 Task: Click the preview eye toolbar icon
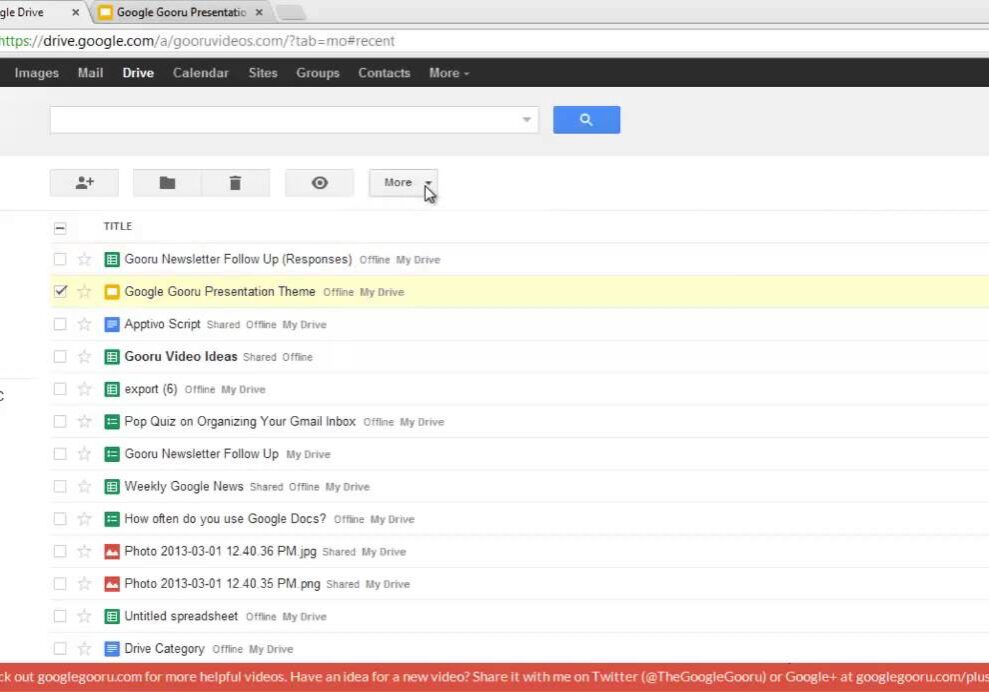coord(320,183)
